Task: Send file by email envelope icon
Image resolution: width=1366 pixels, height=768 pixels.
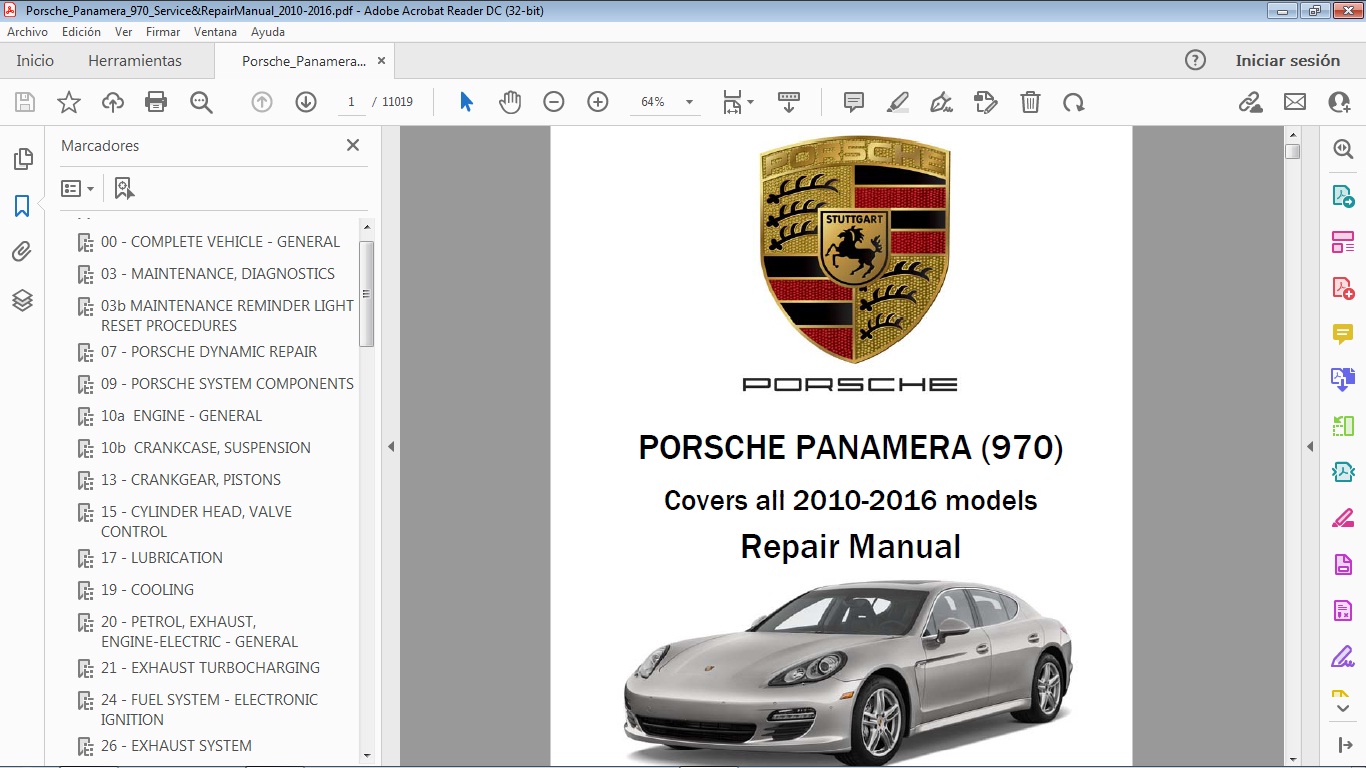Action: click(1295, 102)
